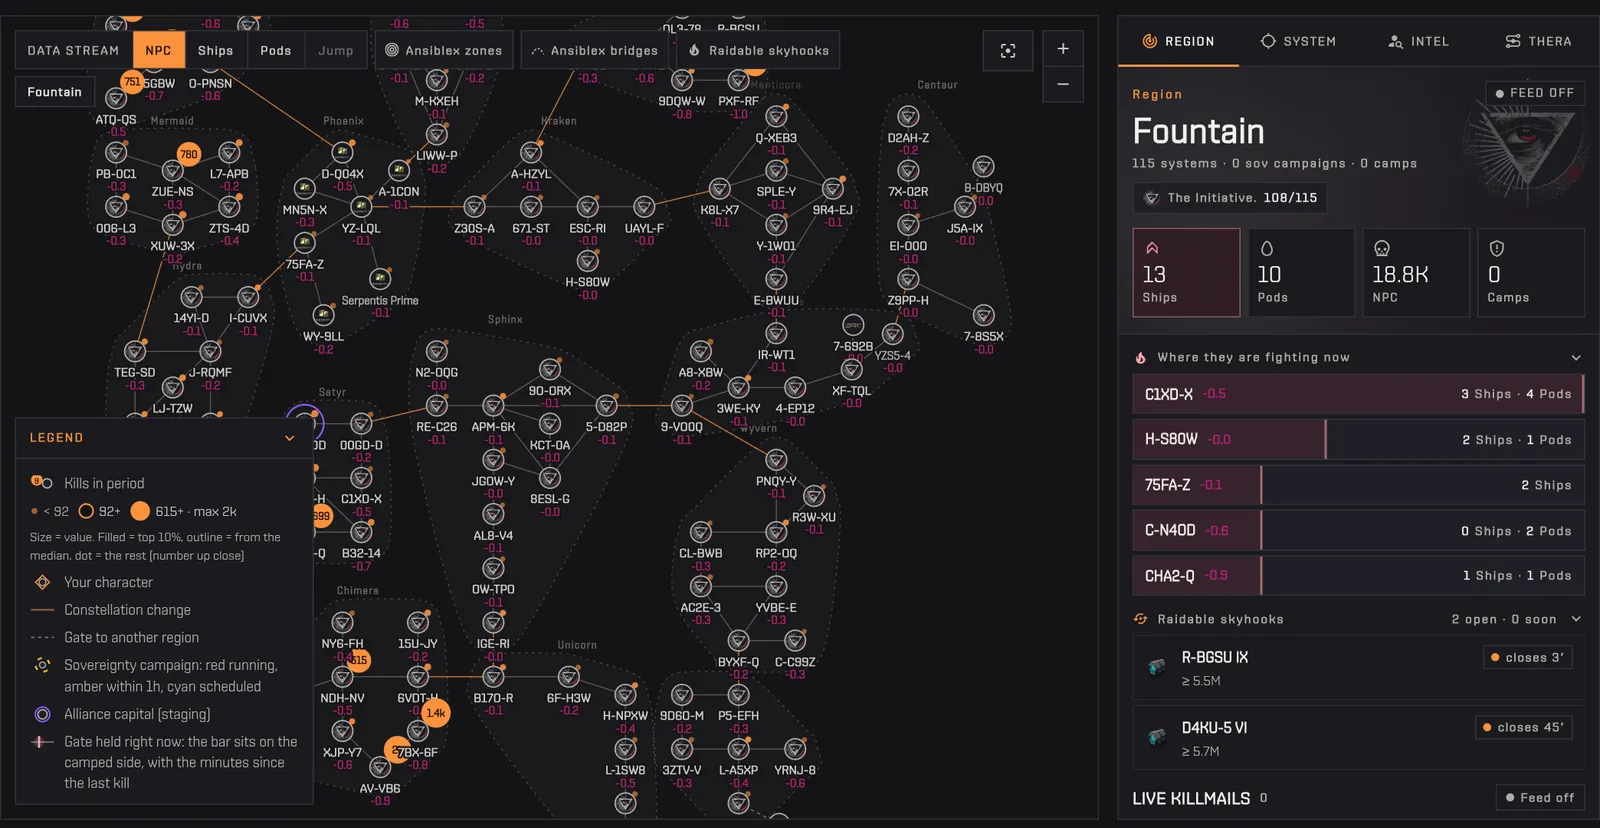Toggle the Ansiblex bridges overlay
1600x828 pixels.
(x=595, y=50)
